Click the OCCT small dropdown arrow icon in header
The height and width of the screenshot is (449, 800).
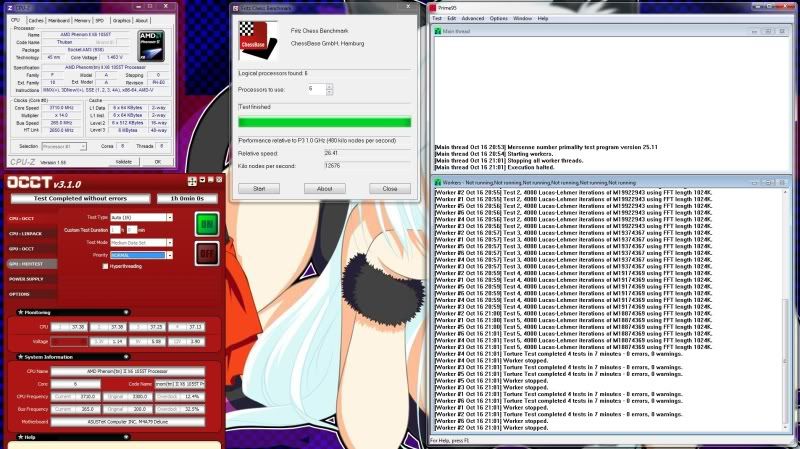202,180
